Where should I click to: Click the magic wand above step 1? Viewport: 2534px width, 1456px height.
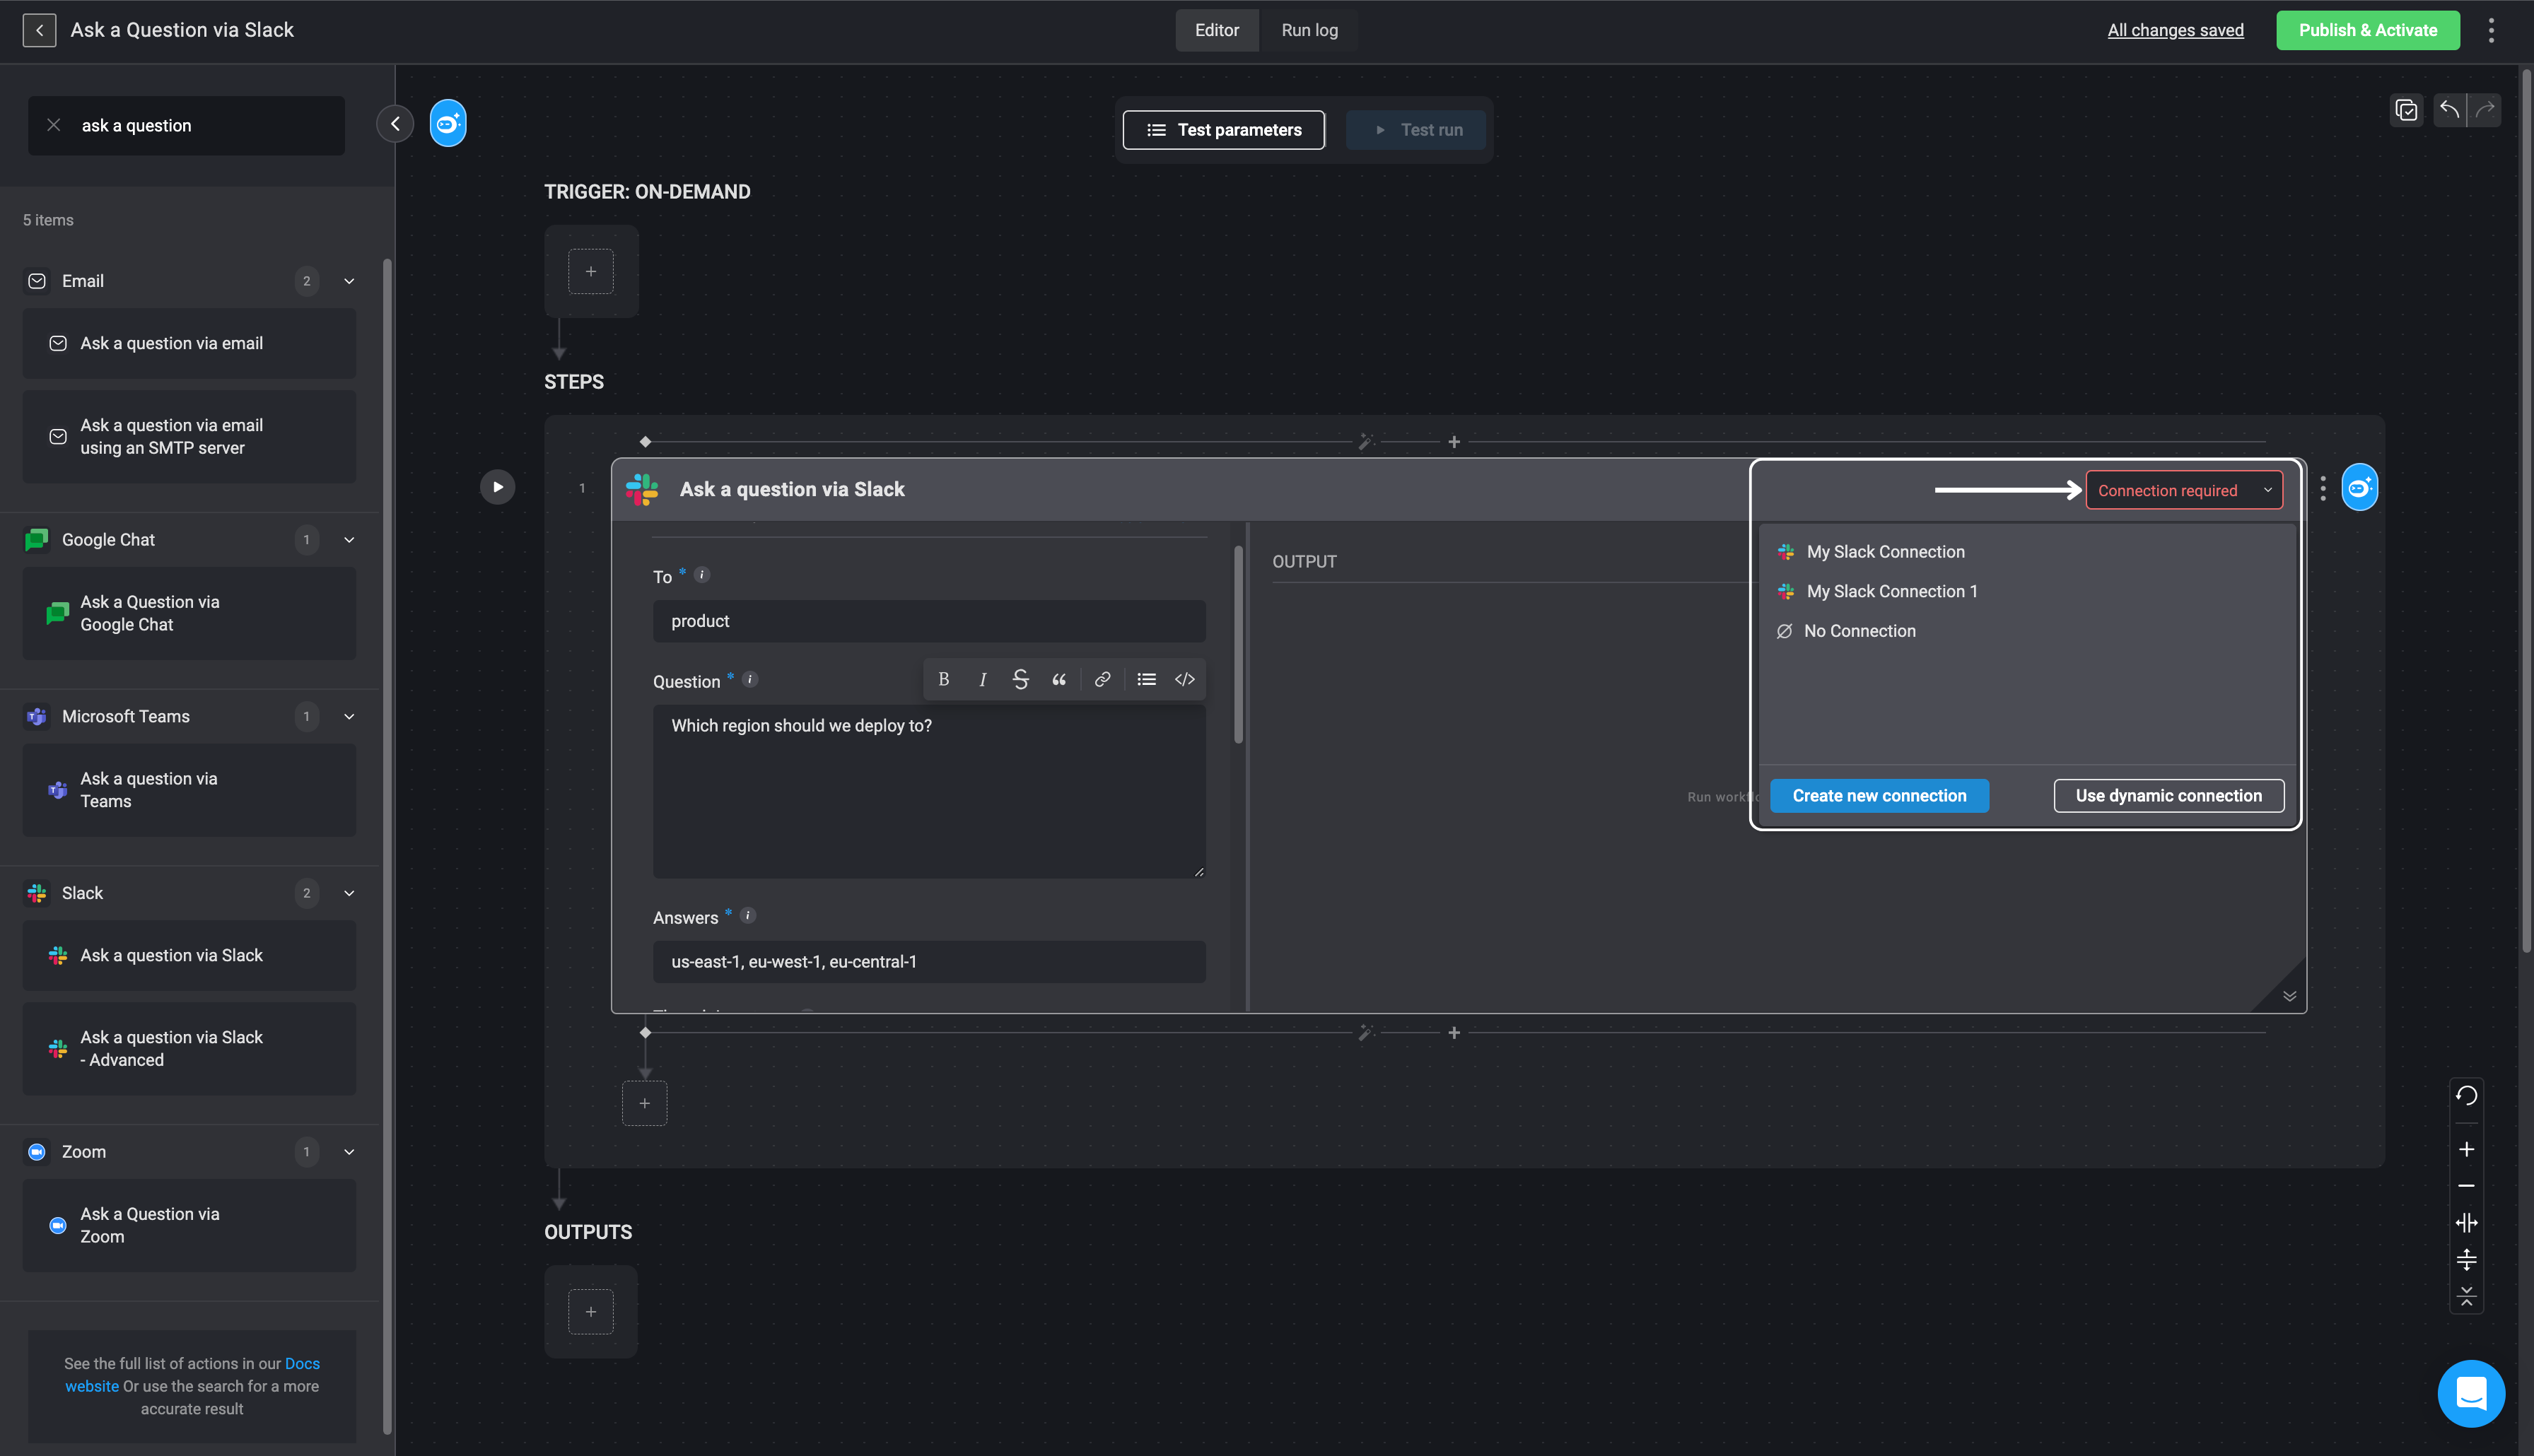pos(1365,441)
